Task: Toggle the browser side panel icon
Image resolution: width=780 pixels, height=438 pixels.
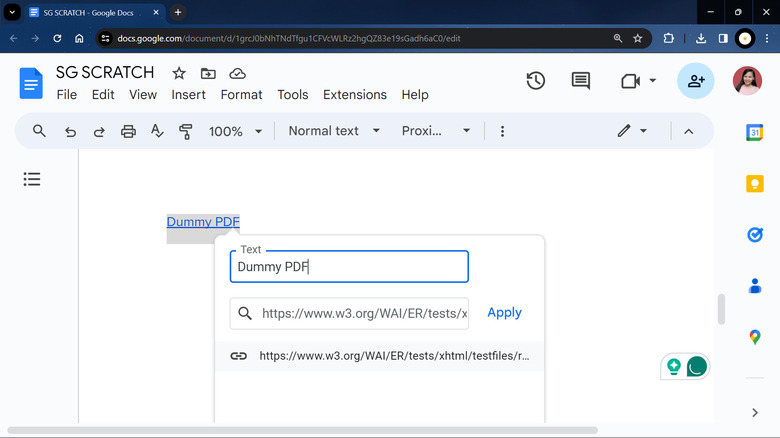Action: click(x=723, y=38)
